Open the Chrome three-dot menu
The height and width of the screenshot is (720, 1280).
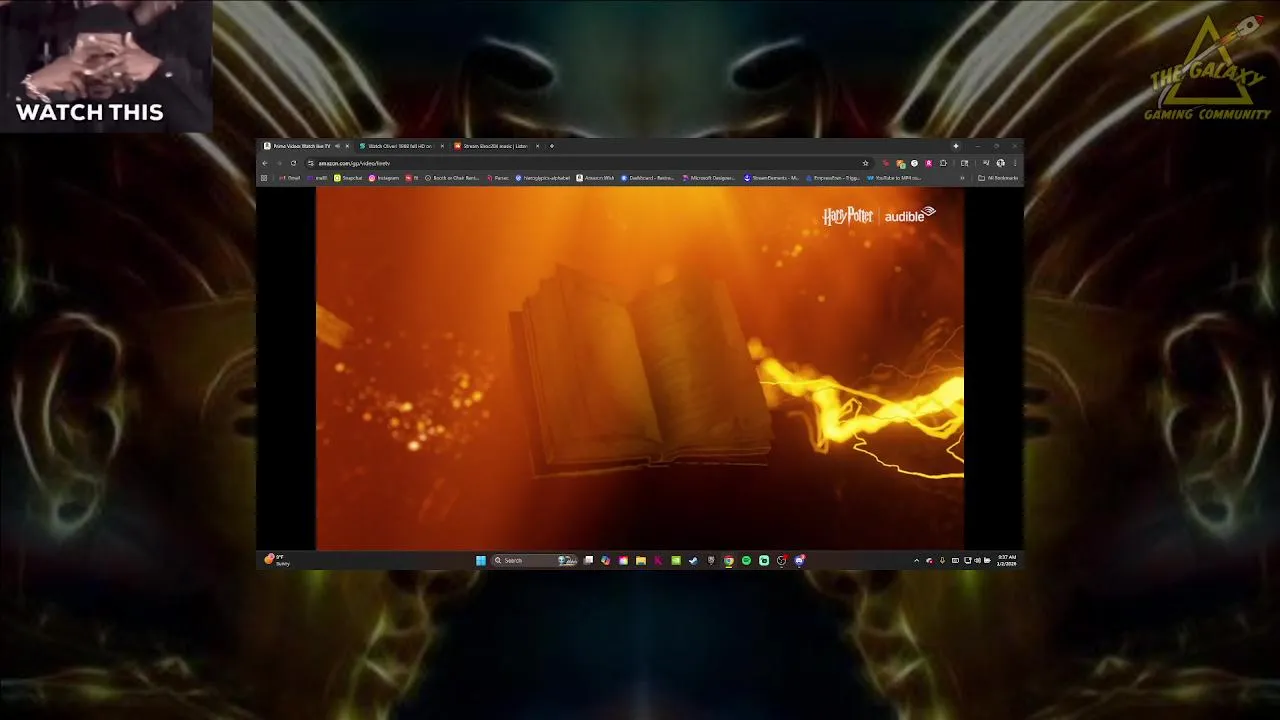pyautogui.click(x=1015, y=163)
